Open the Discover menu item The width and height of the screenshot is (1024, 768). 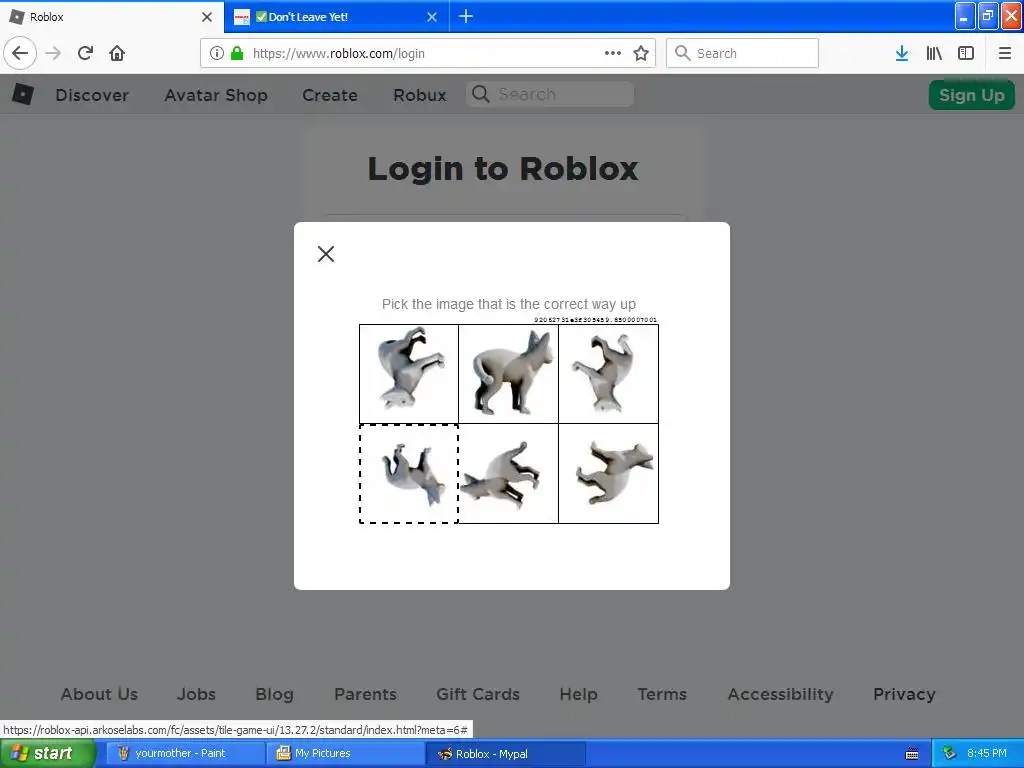click(92, 95)
